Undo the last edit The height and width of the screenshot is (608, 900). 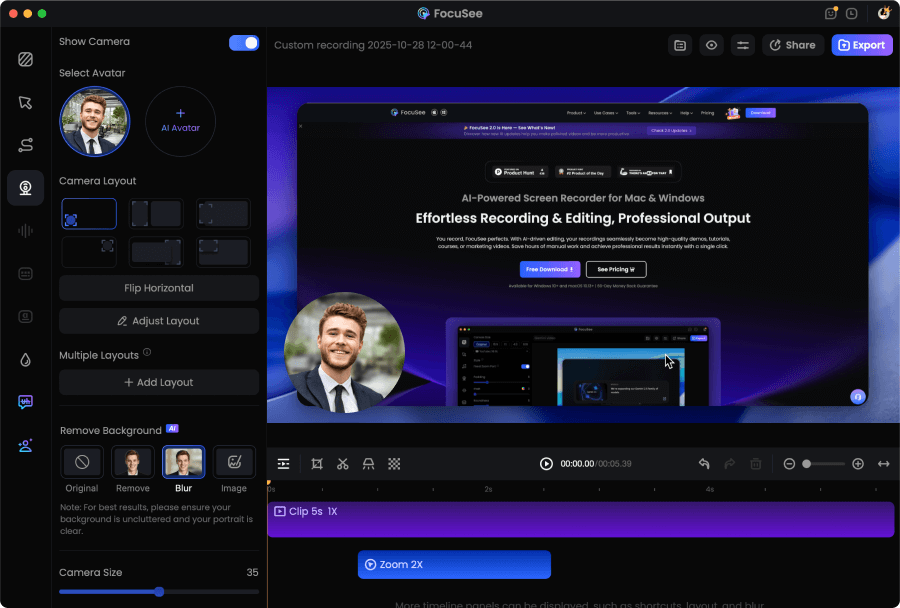(x=704, y=464)
